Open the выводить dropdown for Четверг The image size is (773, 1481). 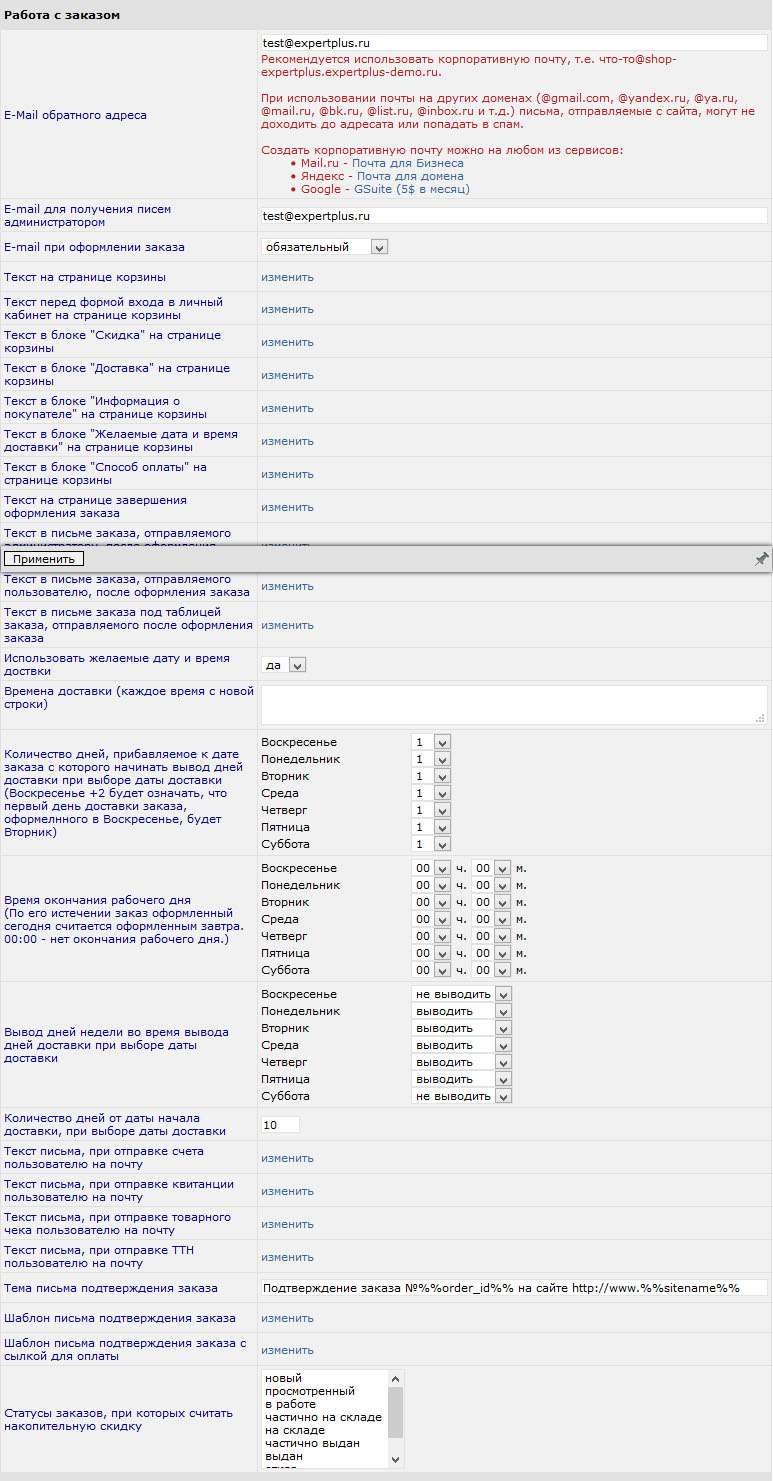[462, 1062]
